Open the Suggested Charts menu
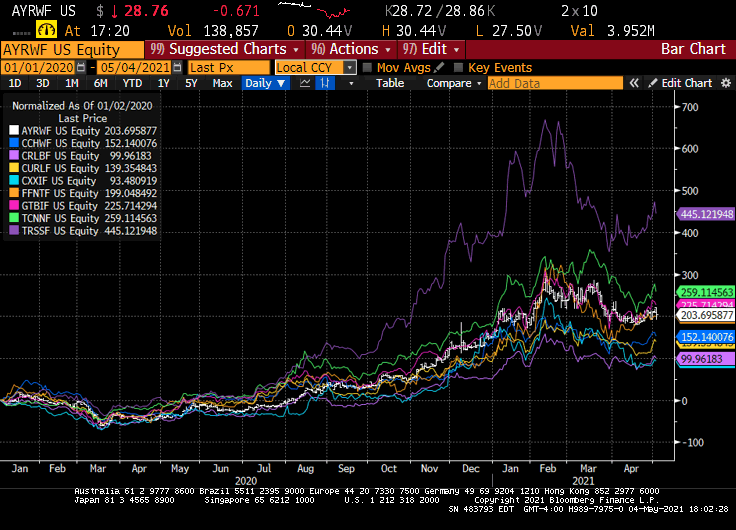The image size is (736, 530). pyautogui.click(x=224, y=49)
